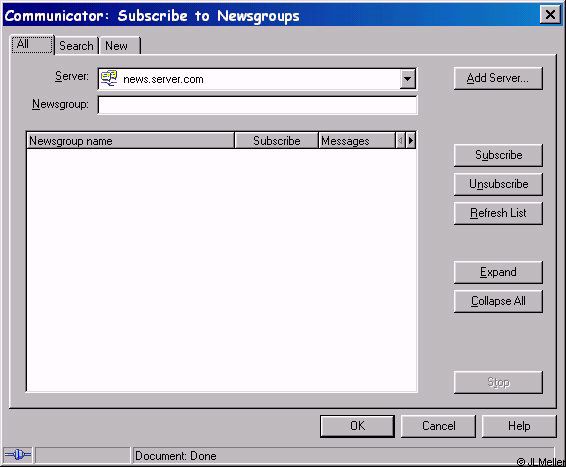This screenshot has height=467, width=566.
Task: Click the Unsubscribe button
Action: coord(498,184)
